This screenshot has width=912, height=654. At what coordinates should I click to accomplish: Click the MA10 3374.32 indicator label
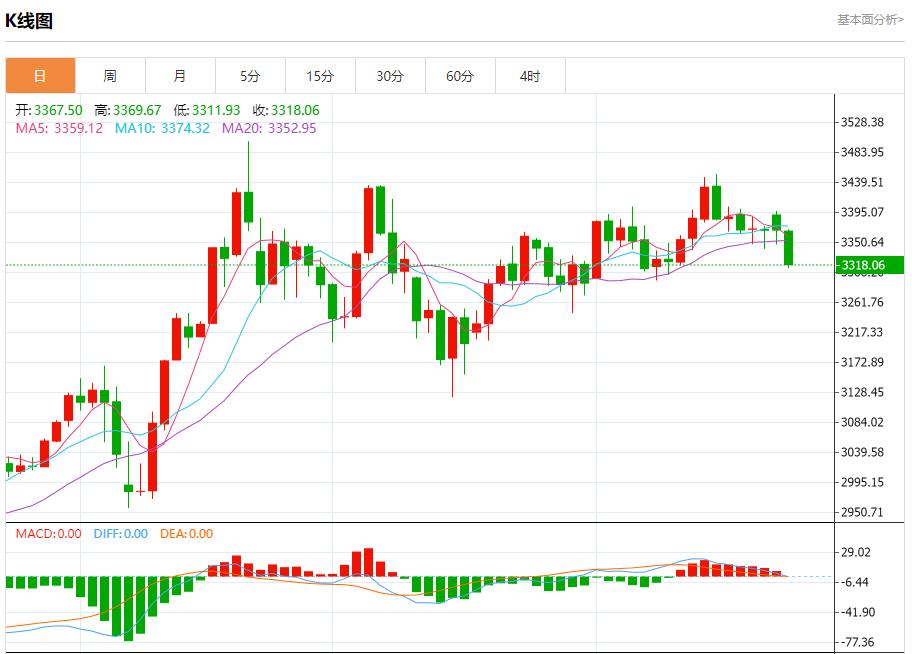(x=162, y=128)
